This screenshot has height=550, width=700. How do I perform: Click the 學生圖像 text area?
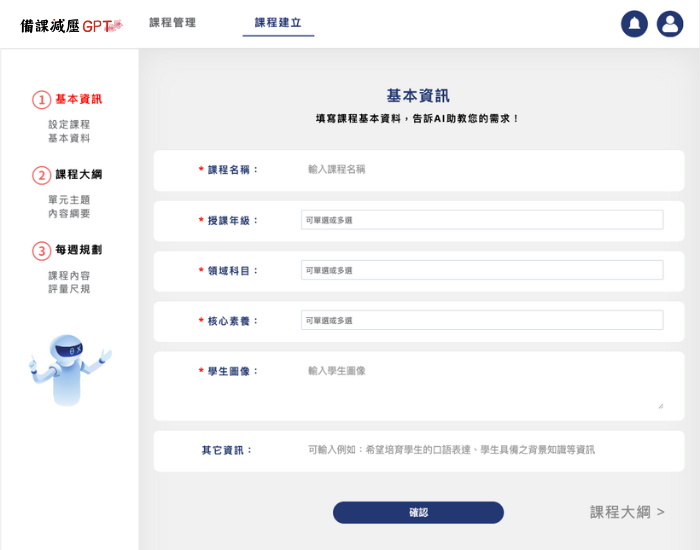click(x=481, y=385)
